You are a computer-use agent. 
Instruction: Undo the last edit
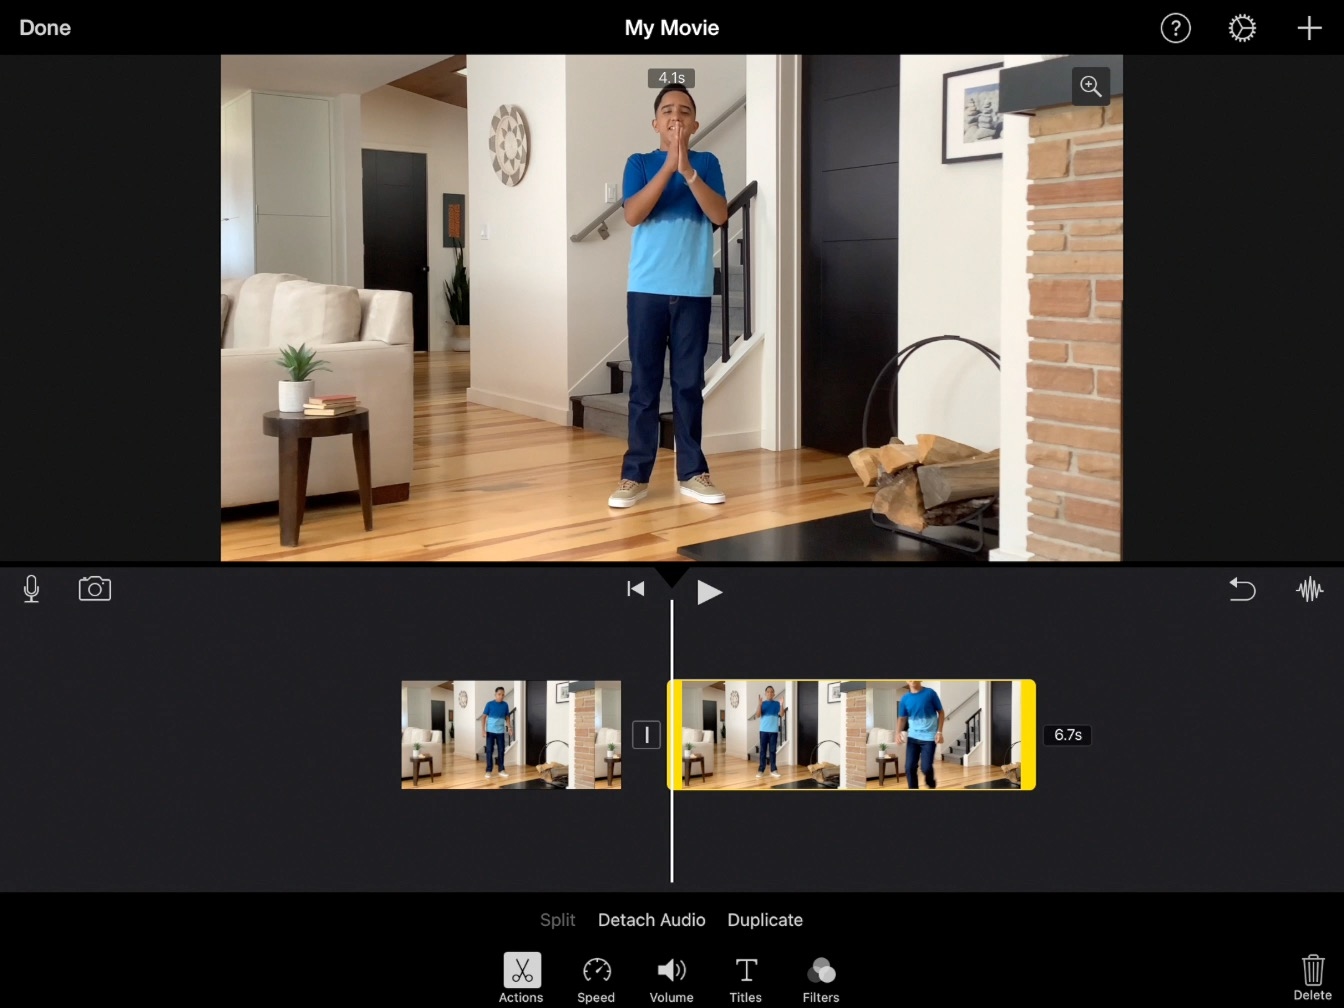coord(1242,589)
